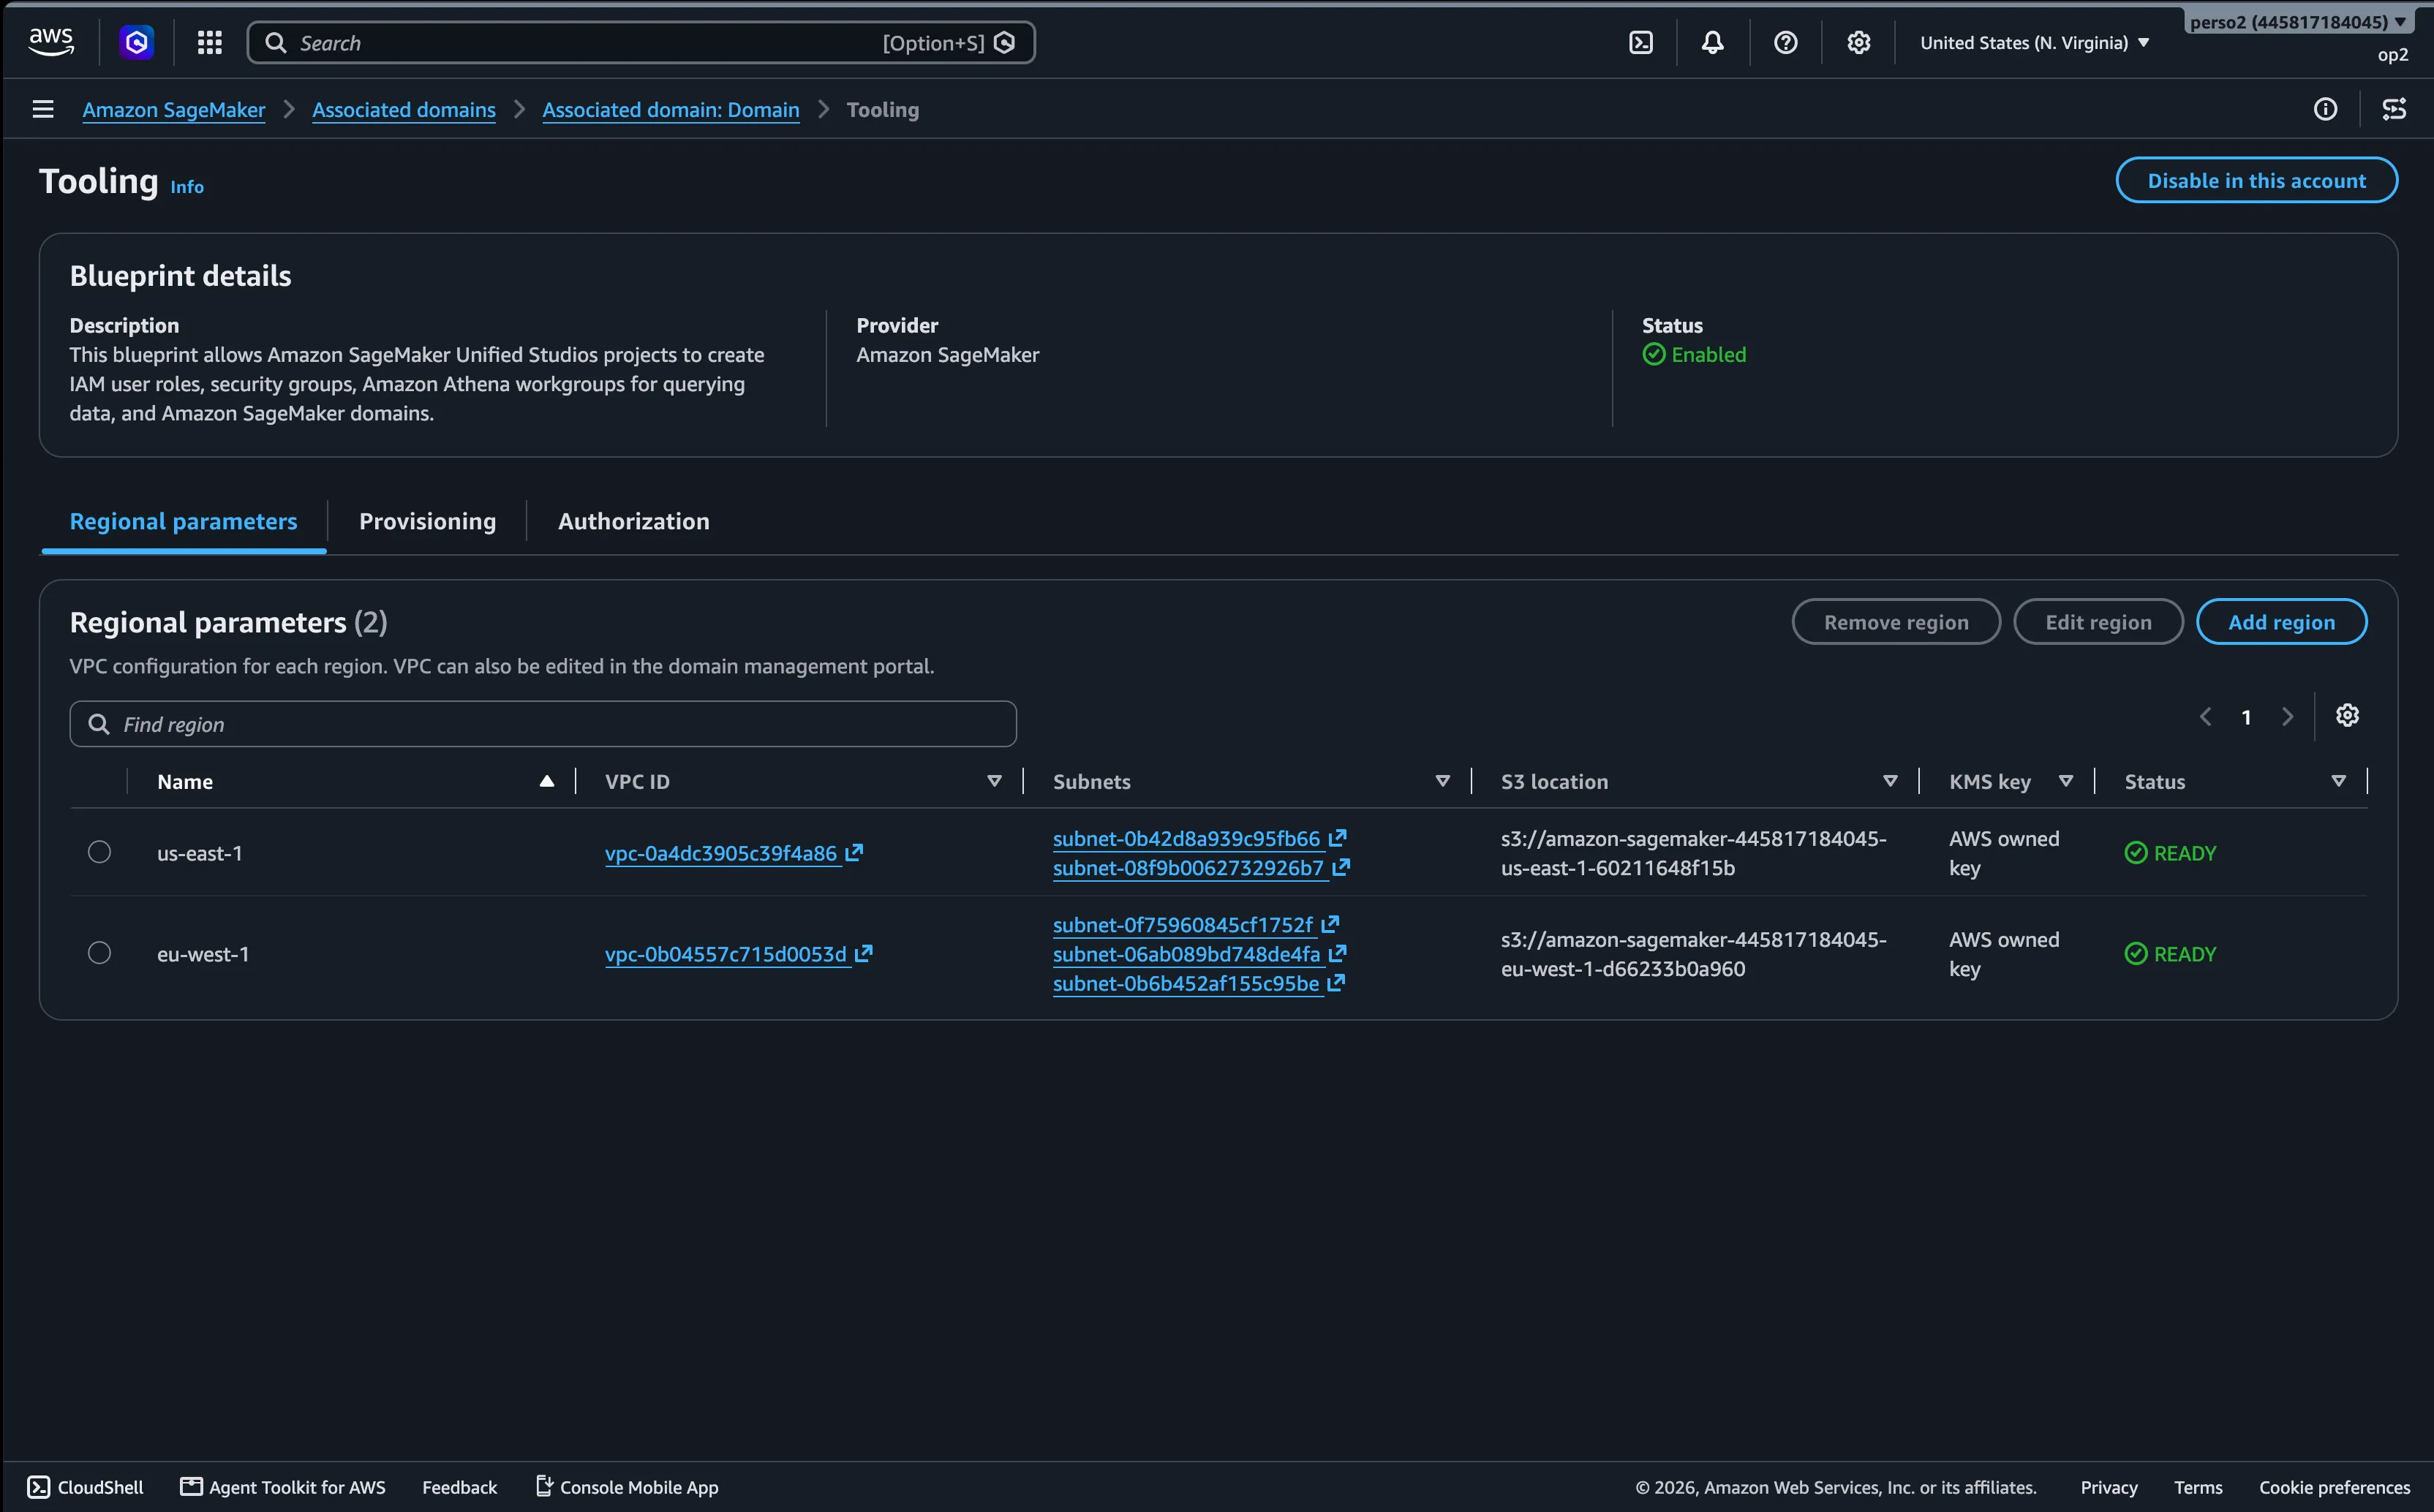Image resolution: width=2434 pixels, height=1512 pixels.
Task: Focus the Find region search field
Action: pyautogui.click(x=543, y=724)
